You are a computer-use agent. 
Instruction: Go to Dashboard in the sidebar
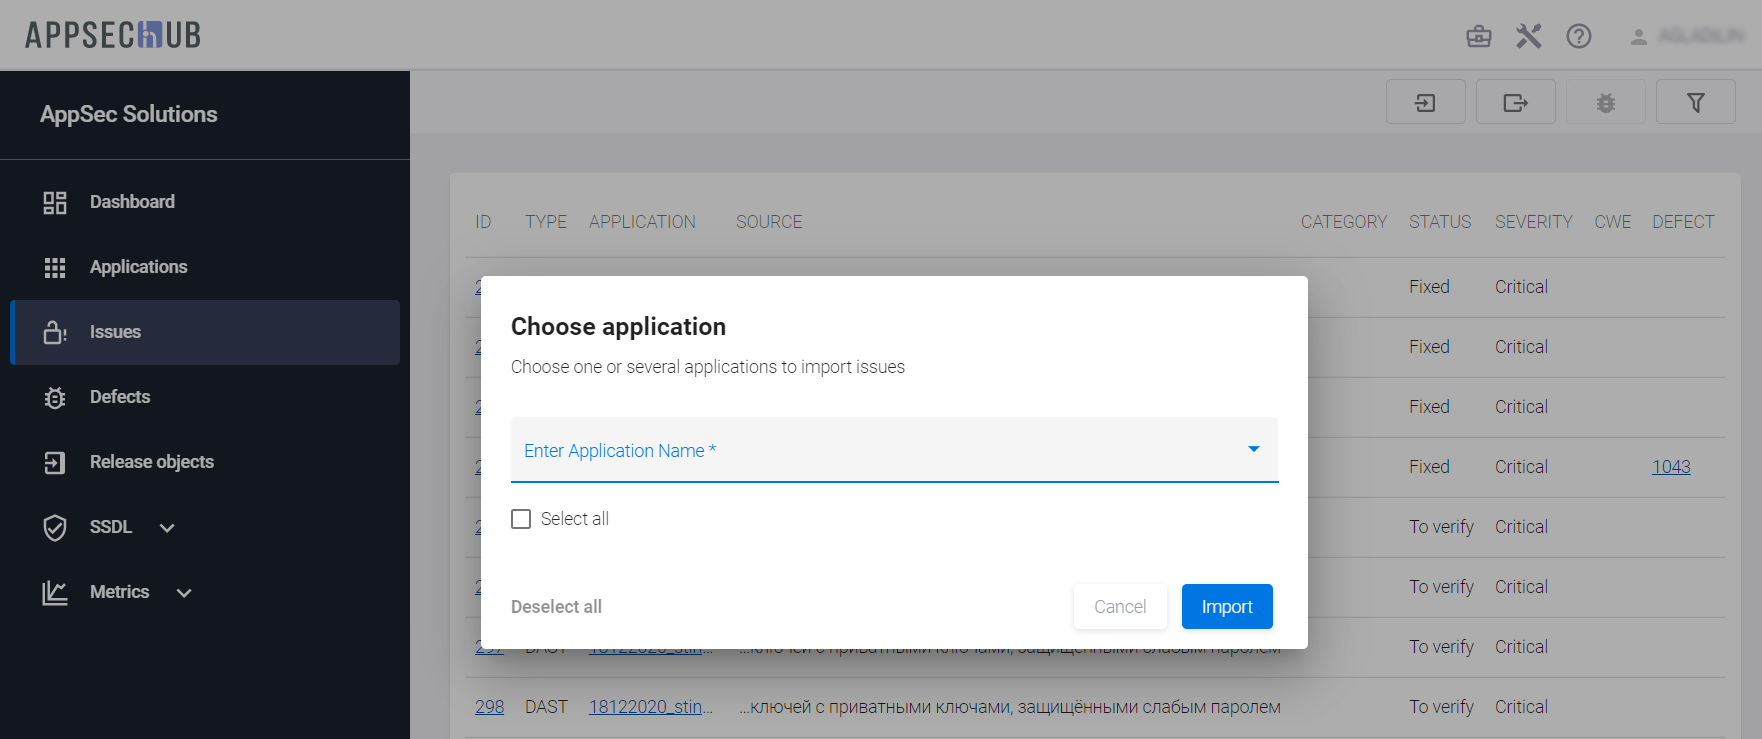[132, 202]
